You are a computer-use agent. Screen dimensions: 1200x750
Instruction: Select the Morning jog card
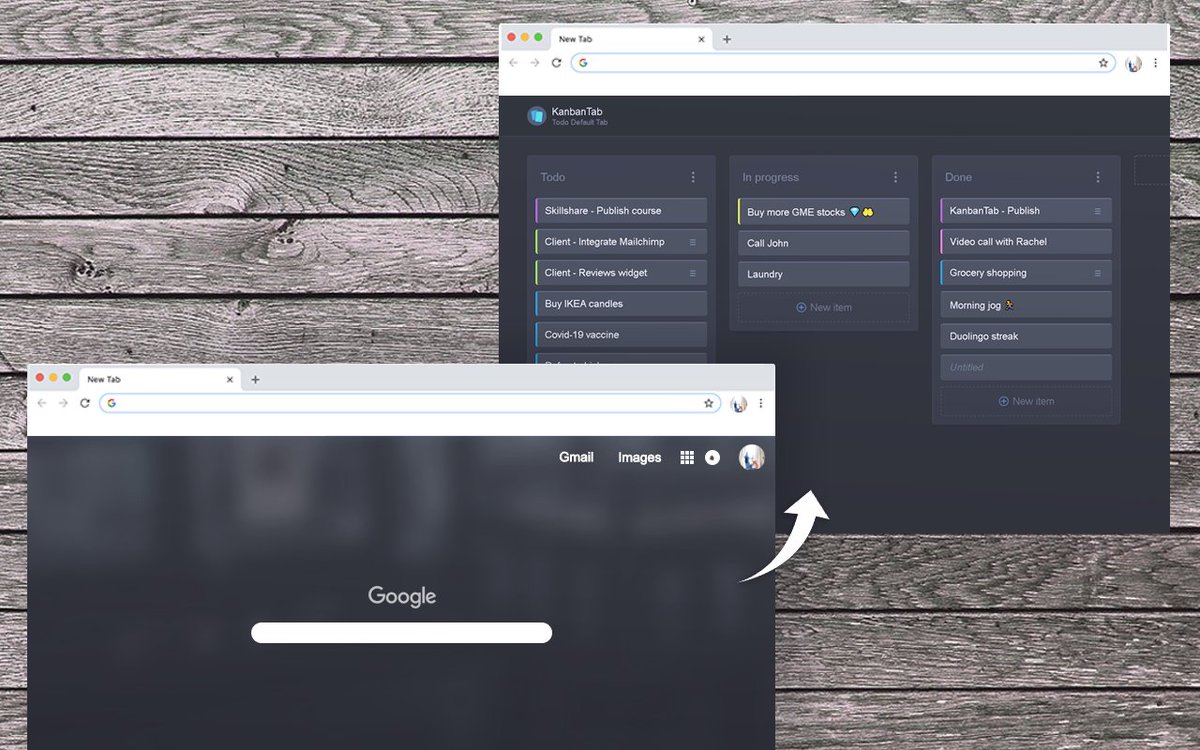click(1026, 305)
